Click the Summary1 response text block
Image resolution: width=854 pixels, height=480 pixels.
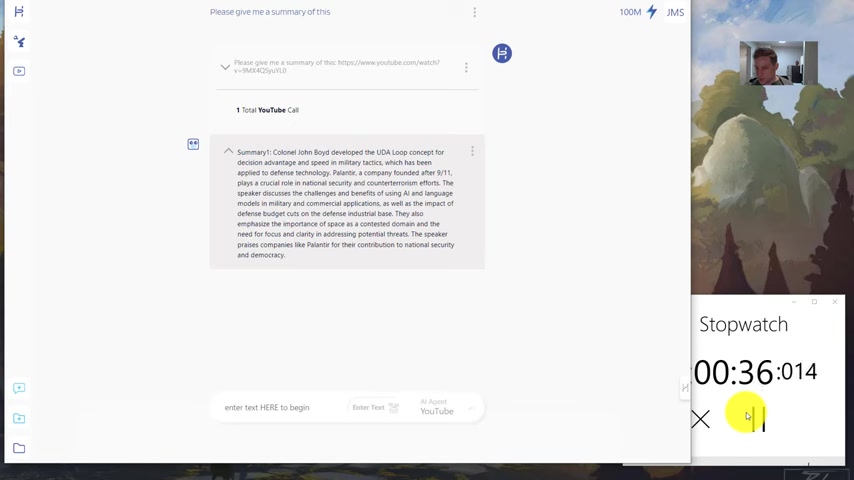(346, 203)
